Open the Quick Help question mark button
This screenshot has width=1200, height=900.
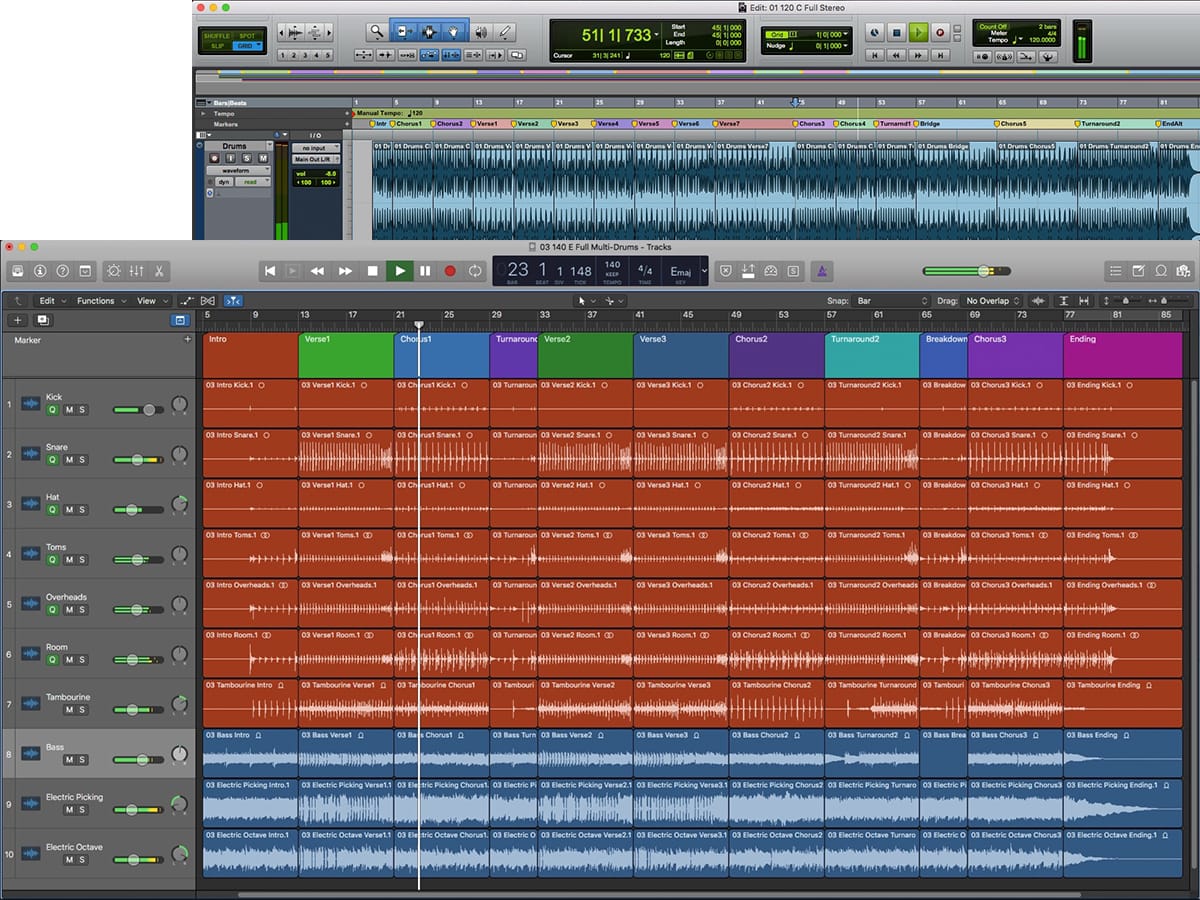click(x=62, y=271)
